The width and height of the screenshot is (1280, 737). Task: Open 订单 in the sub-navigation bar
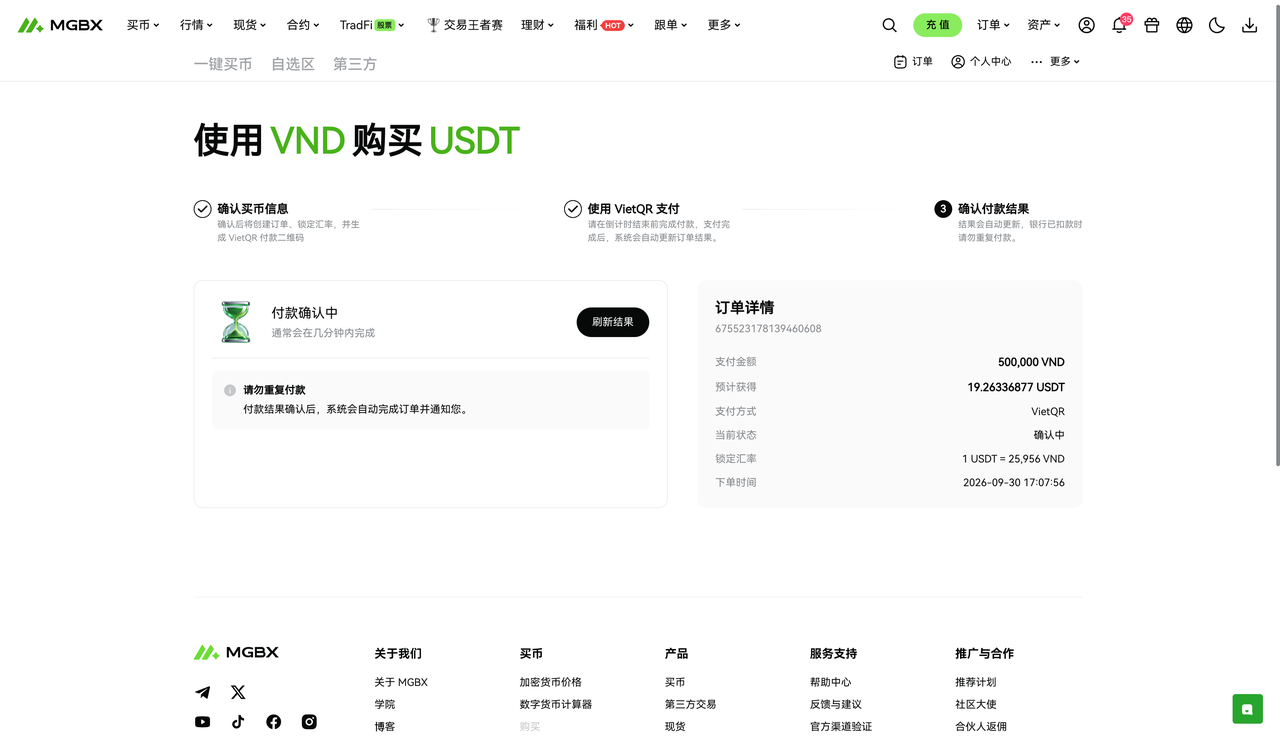click(913, 62)
